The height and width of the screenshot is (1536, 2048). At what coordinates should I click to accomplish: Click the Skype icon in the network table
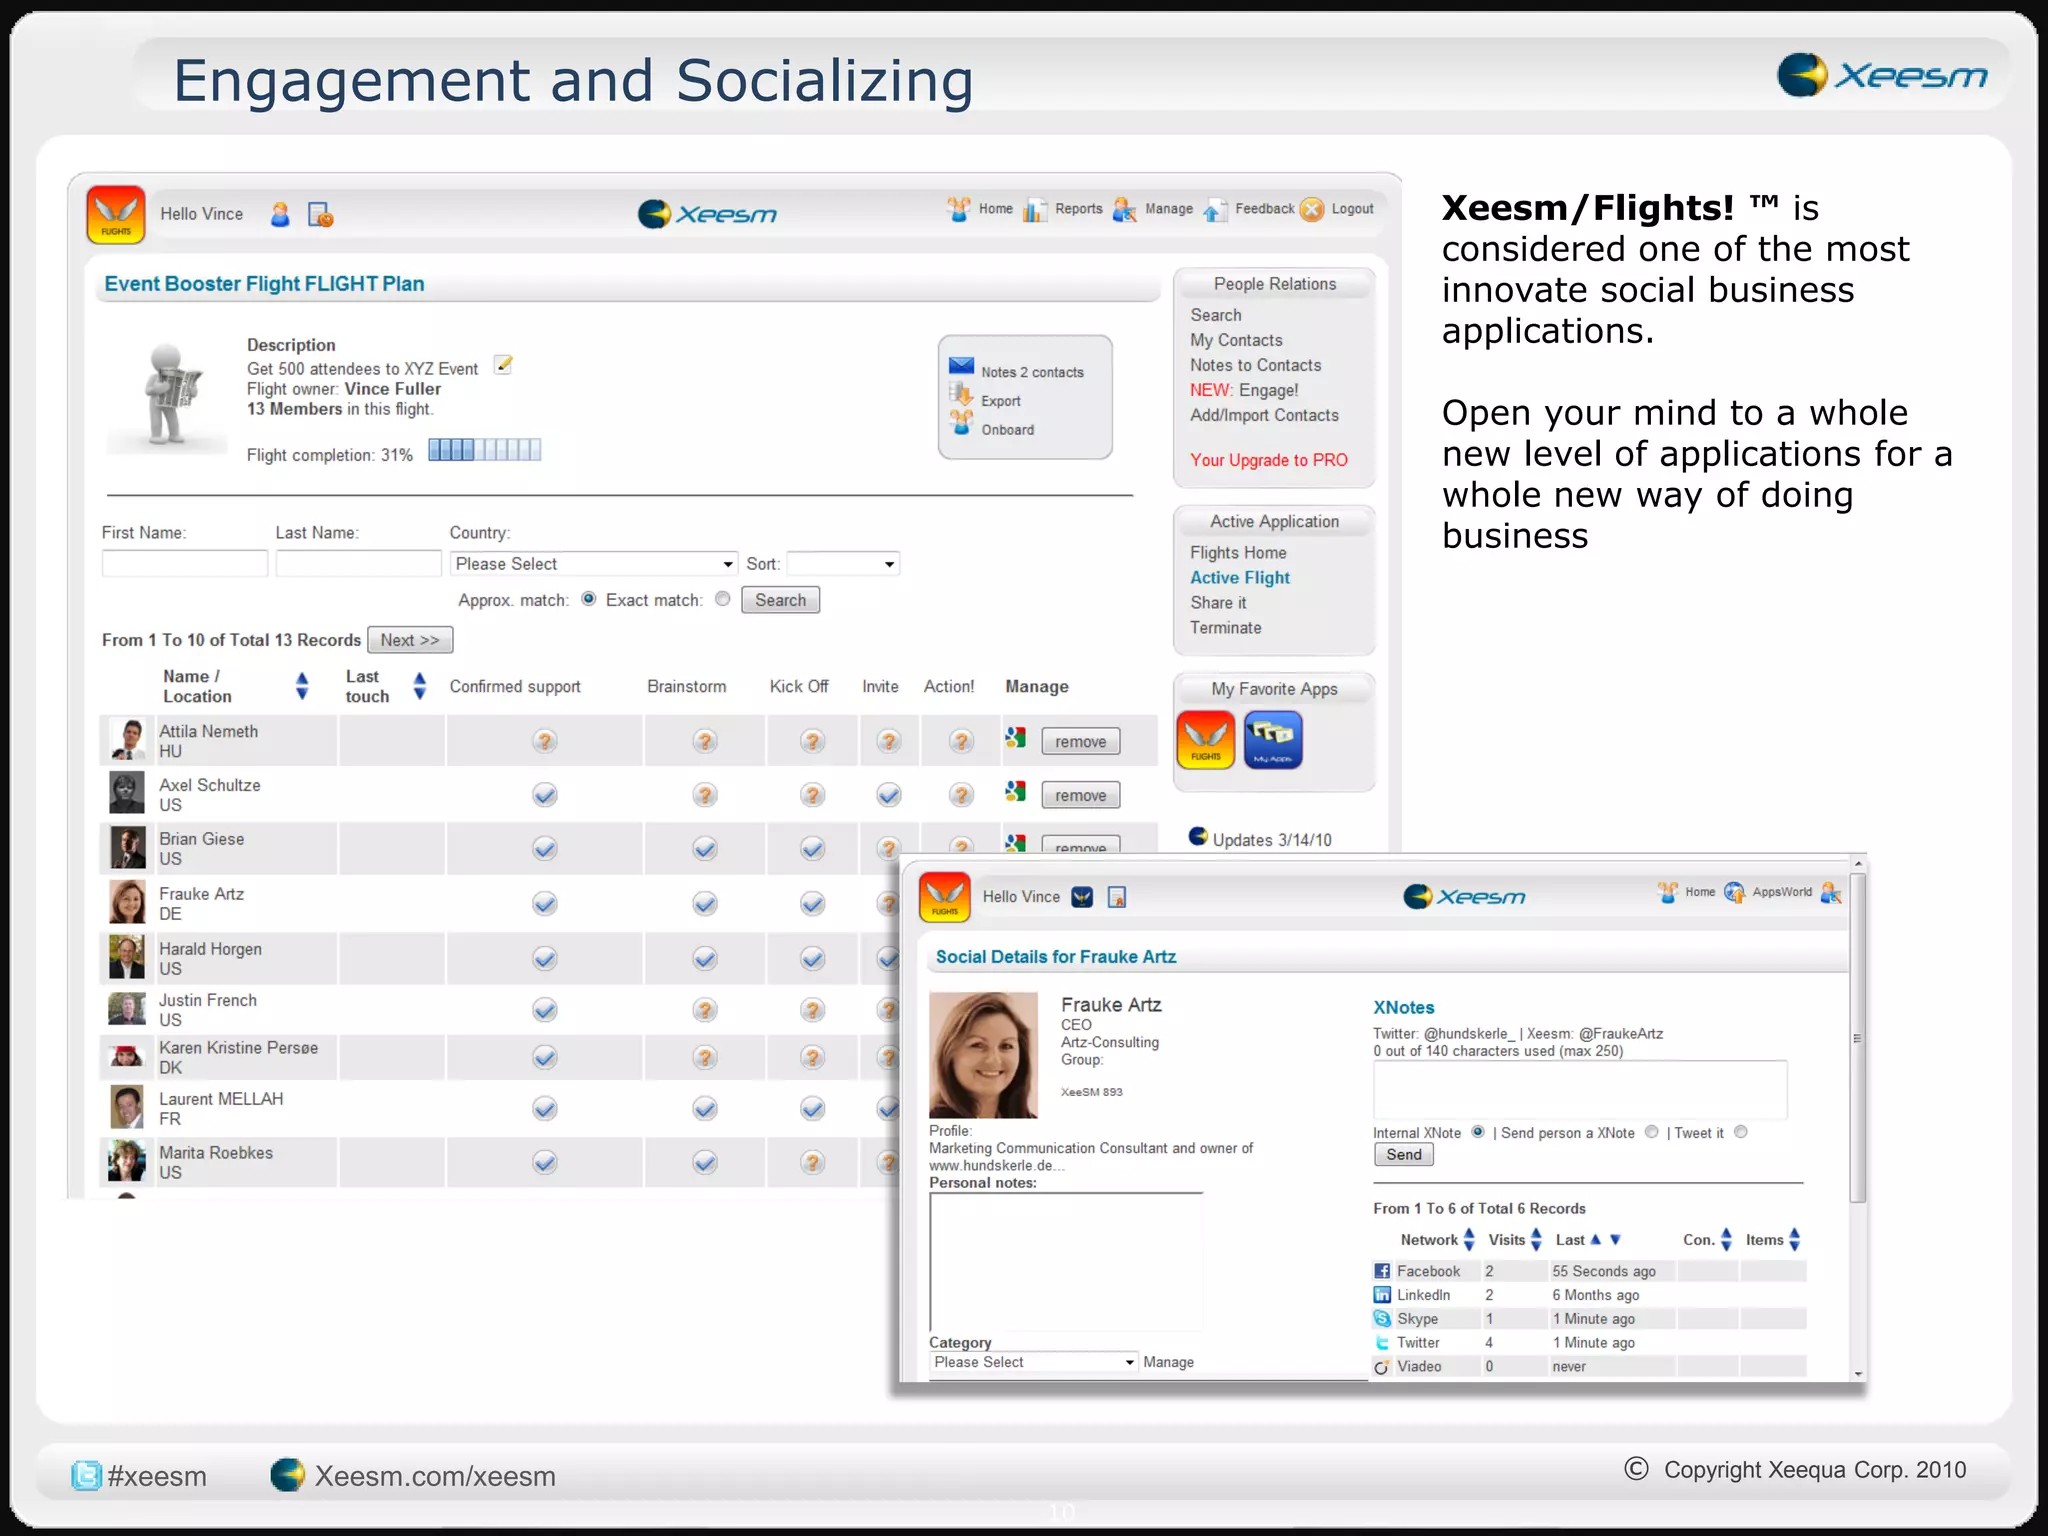(1382, 1319)
